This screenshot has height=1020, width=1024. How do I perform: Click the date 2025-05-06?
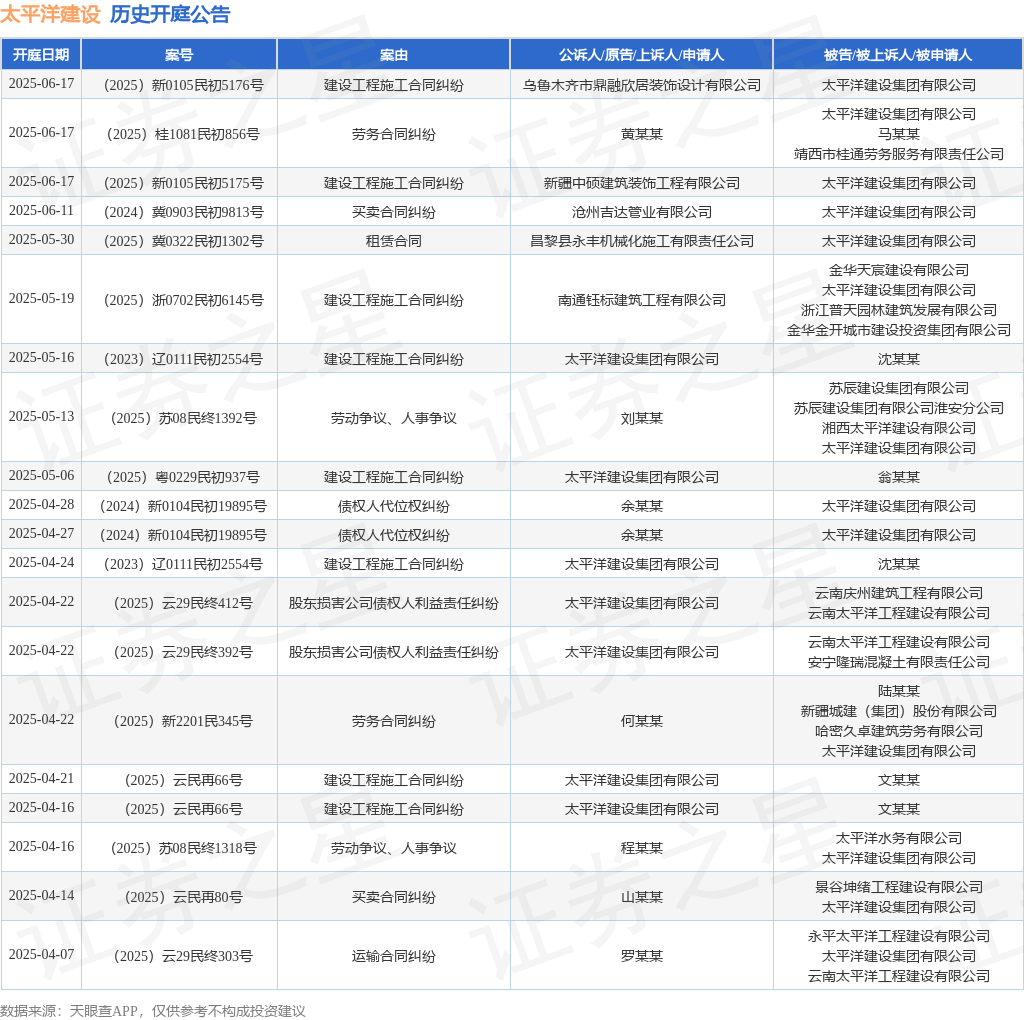(41, 475)
